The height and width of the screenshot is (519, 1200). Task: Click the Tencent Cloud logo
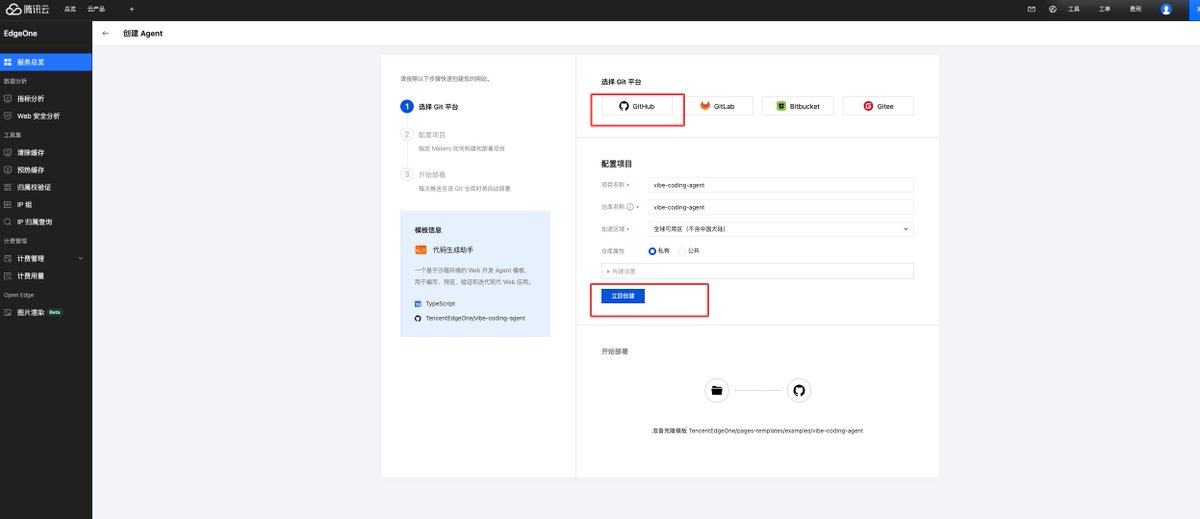[29, 8]
